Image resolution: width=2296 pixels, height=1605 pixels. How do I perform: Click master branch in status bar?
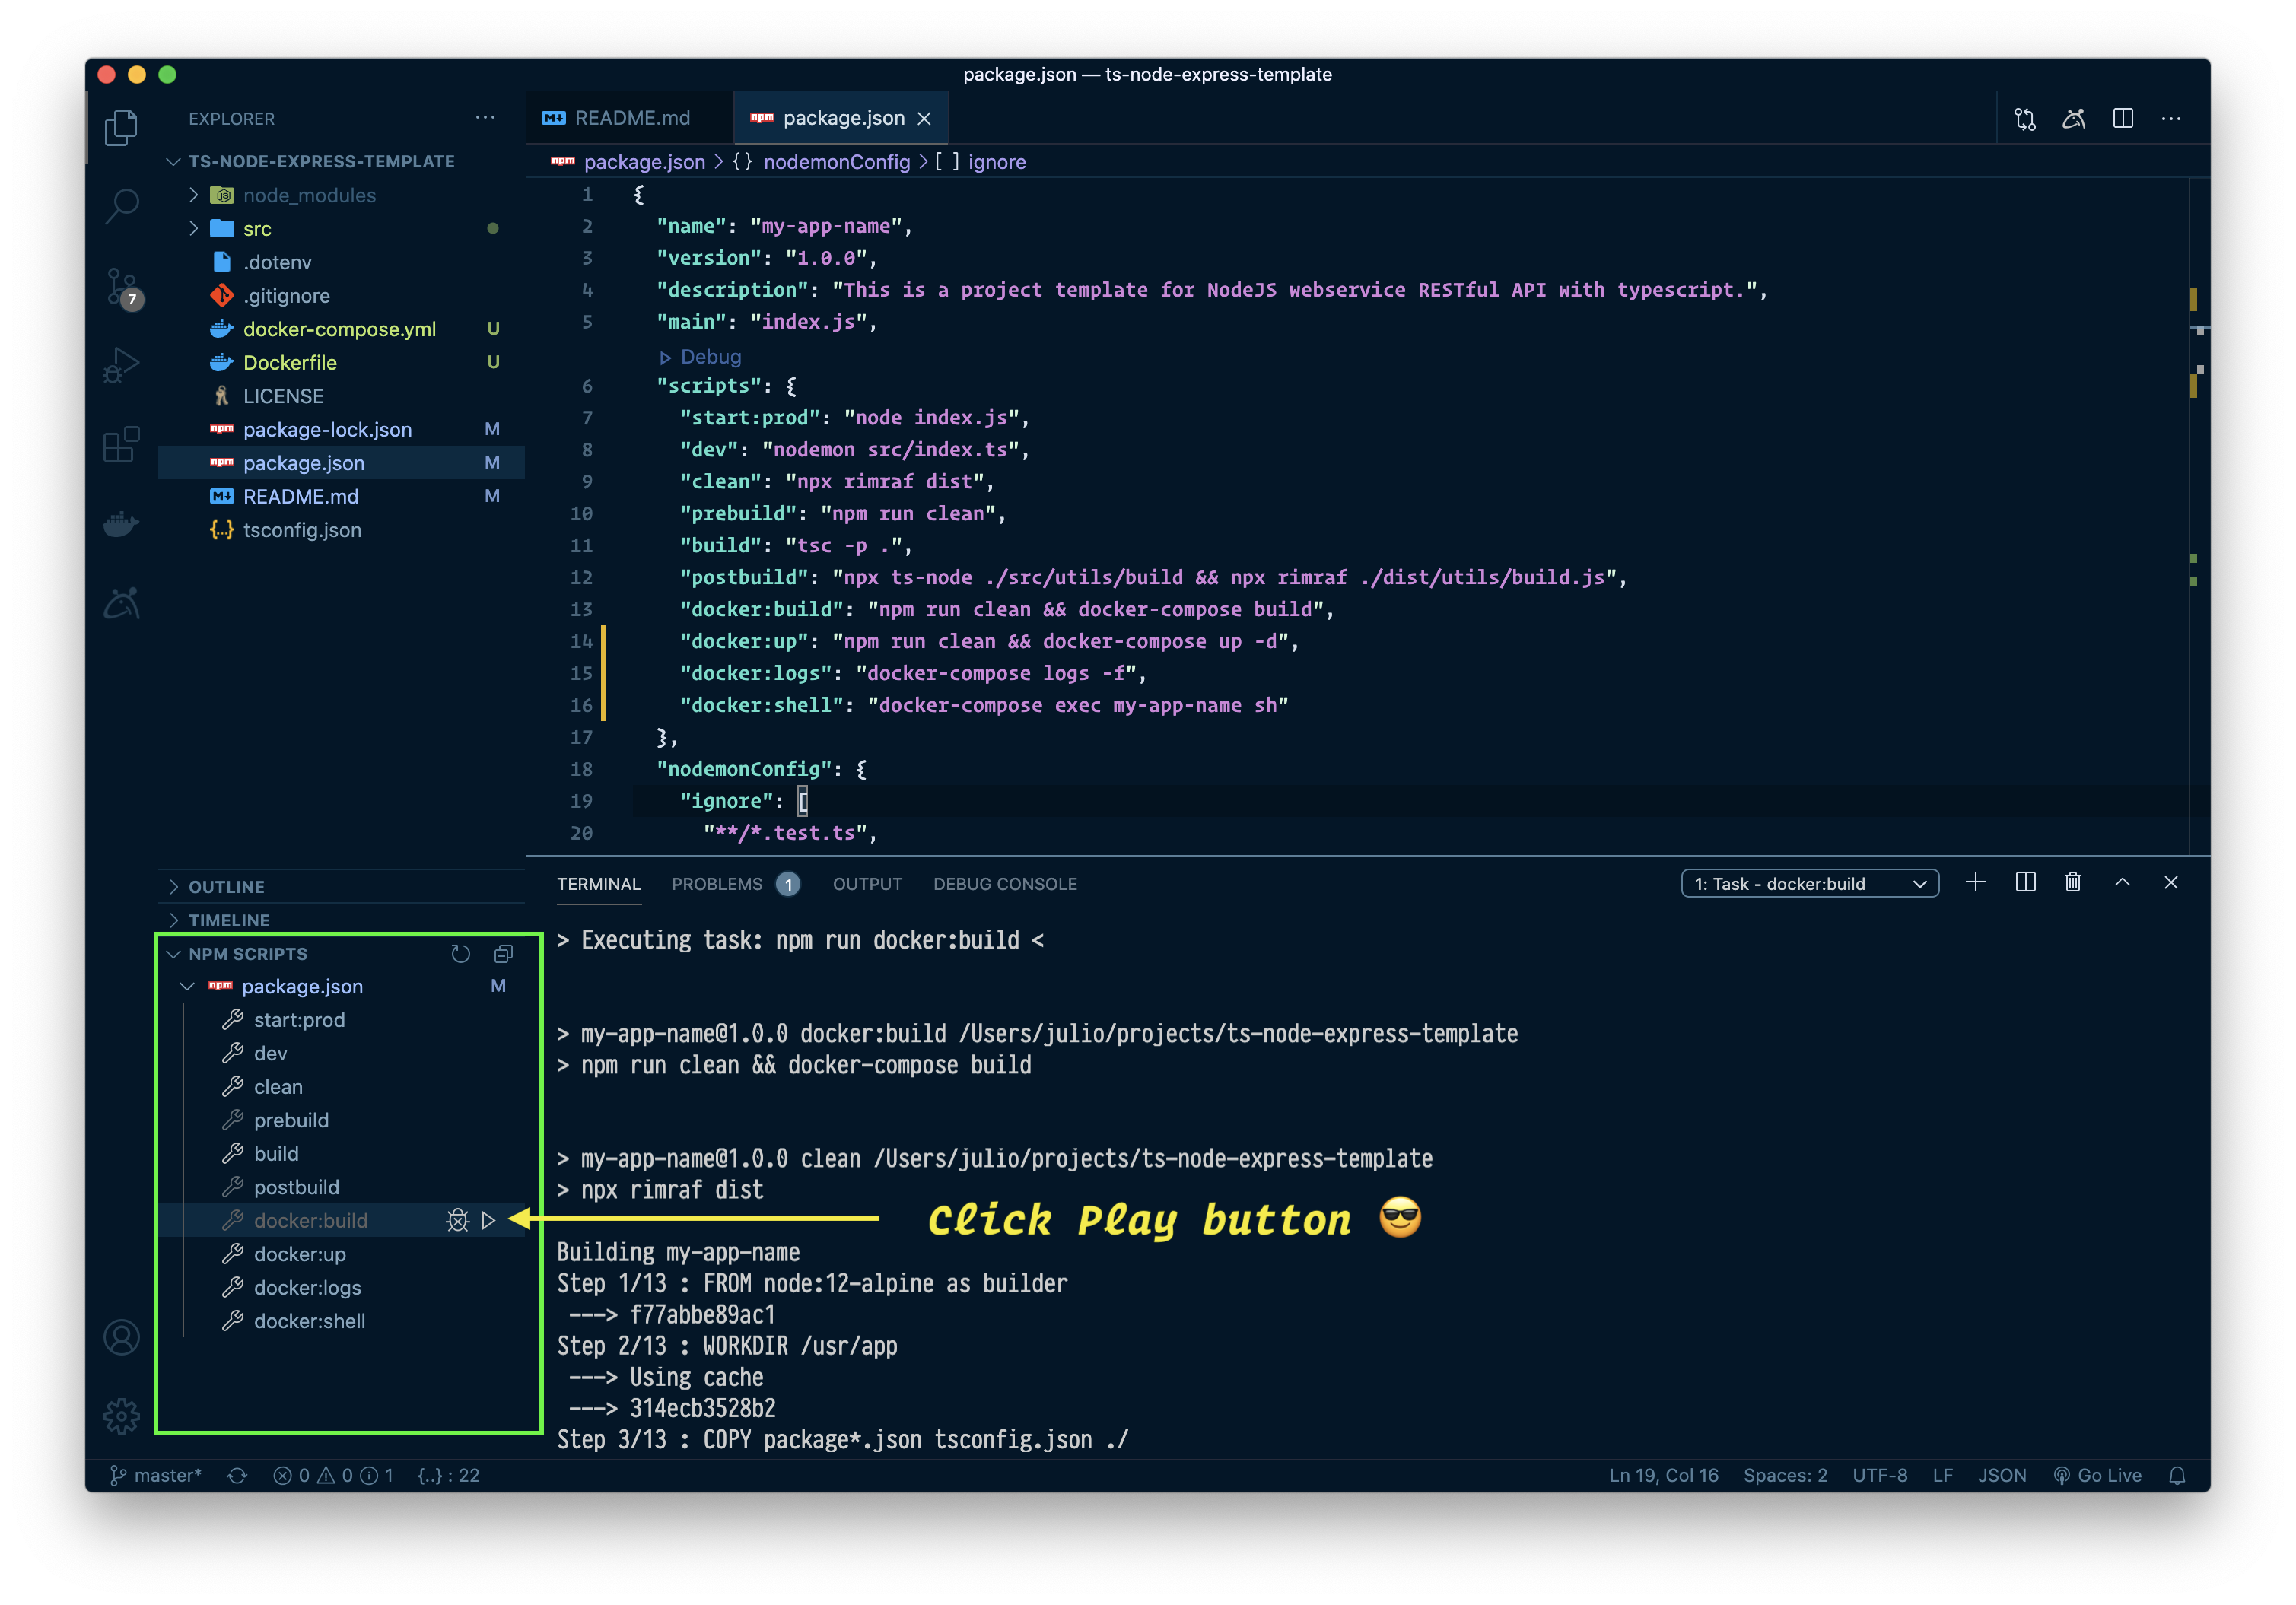click(x=156, y=1475)
